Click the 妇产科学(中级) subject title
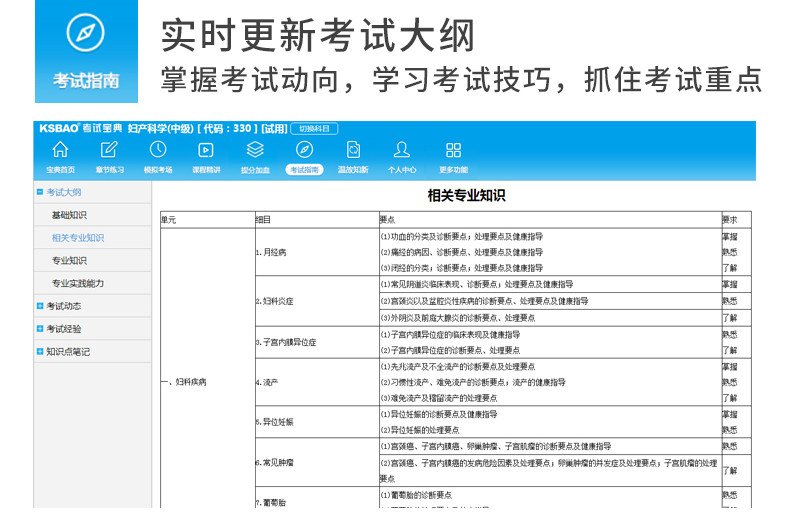Screen dimensions: 790x523 click(160, 128)
